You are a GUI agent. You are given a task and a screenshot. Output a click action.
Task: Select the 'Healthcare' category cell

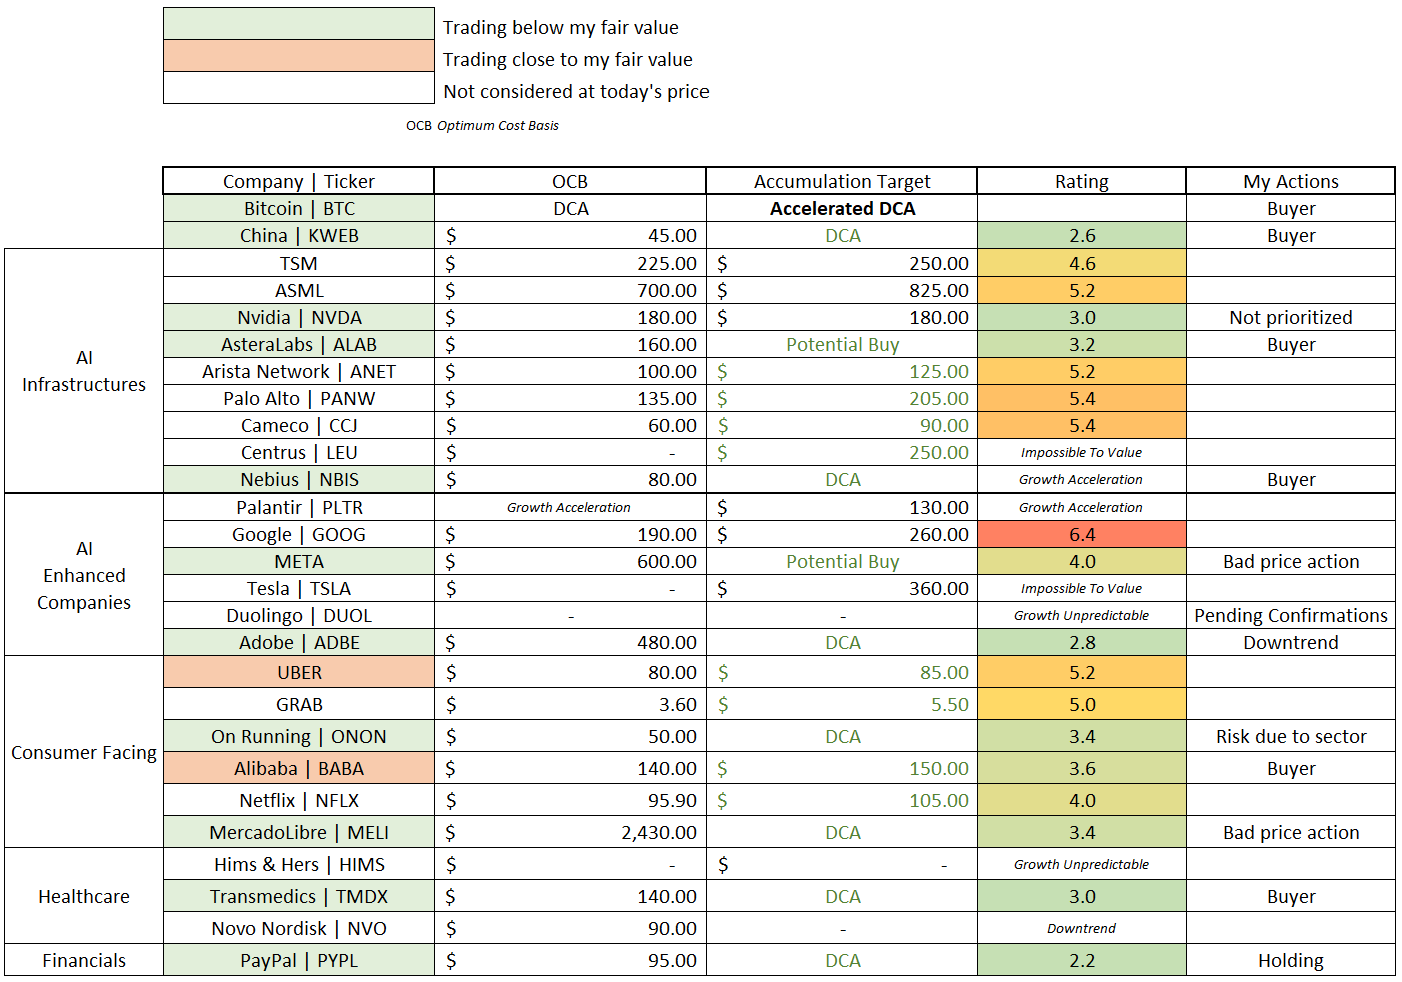pos(84,896)
